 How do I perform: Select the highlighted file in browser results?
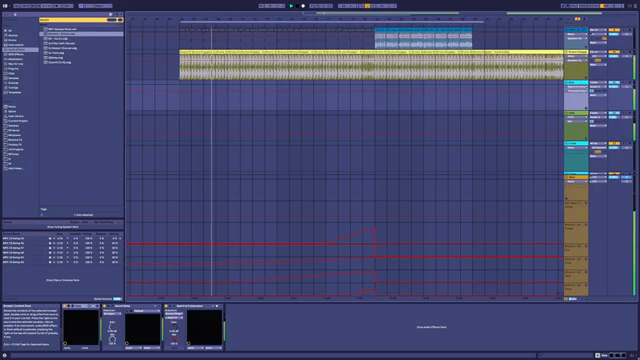[x=81, y=34]
